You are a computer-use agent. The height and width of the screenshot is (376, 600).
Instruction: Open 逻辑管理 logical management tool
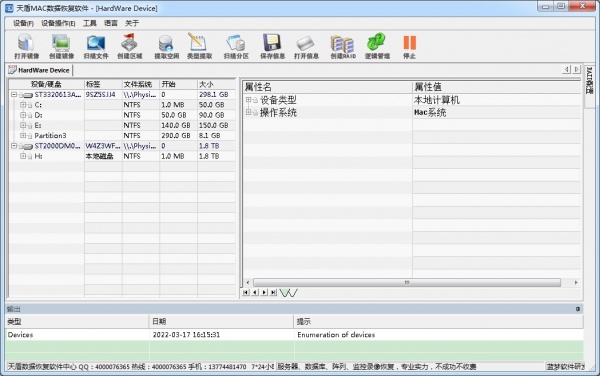tap(377, 47)
